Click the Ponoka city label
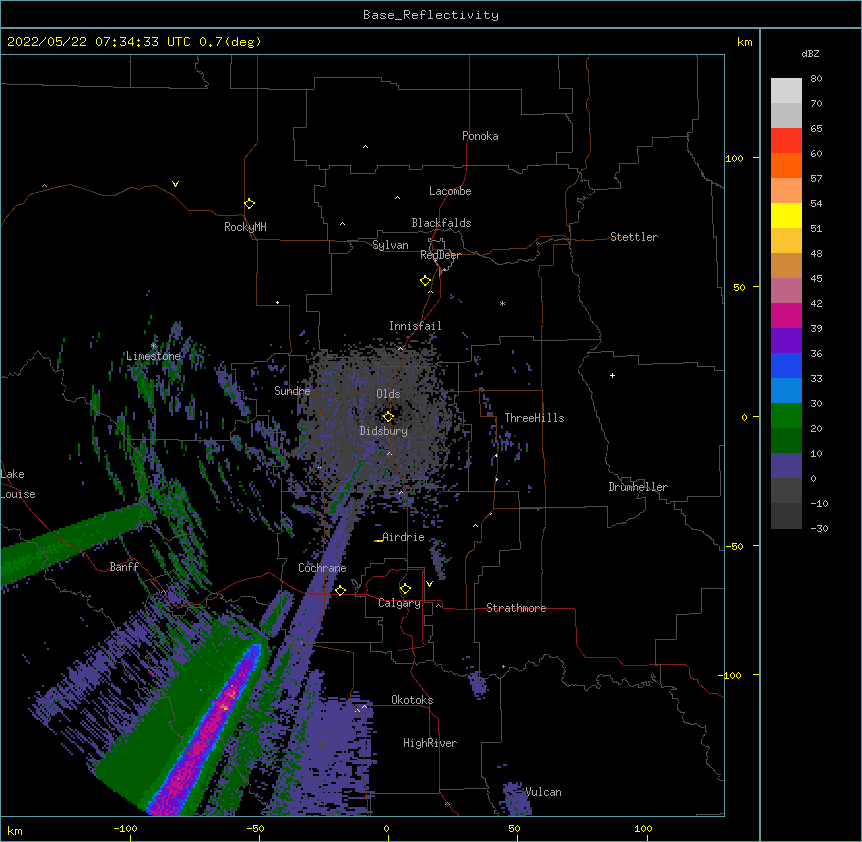This screenshot has width=862, height=842. (x=480, y=136)
